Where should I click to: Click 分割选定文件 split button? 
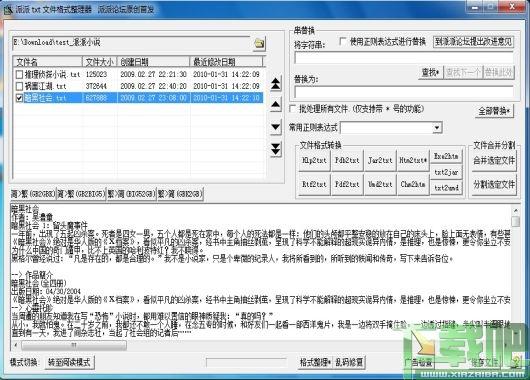pyautogui.click(x=494, y=185)
